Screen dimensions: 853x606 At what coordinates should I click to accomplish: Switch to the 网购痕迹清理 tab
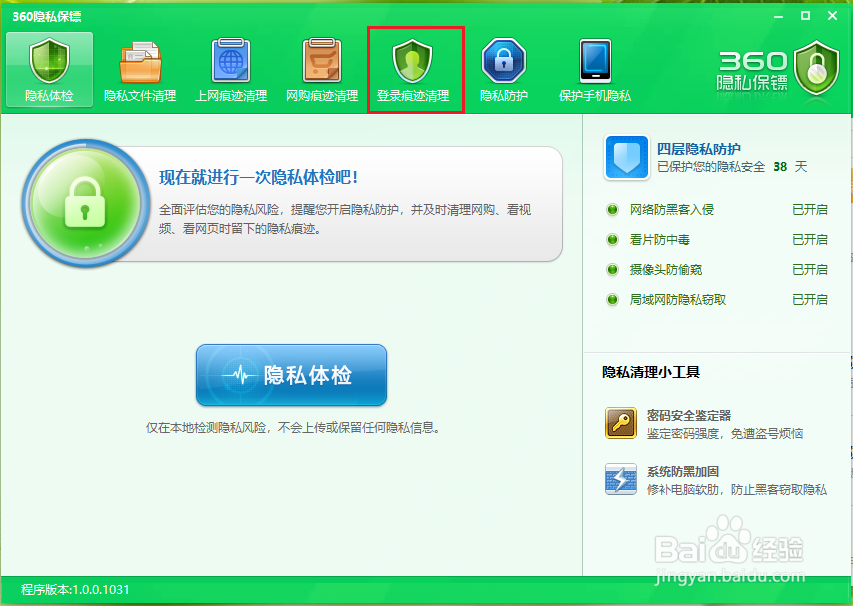(322, 70)
